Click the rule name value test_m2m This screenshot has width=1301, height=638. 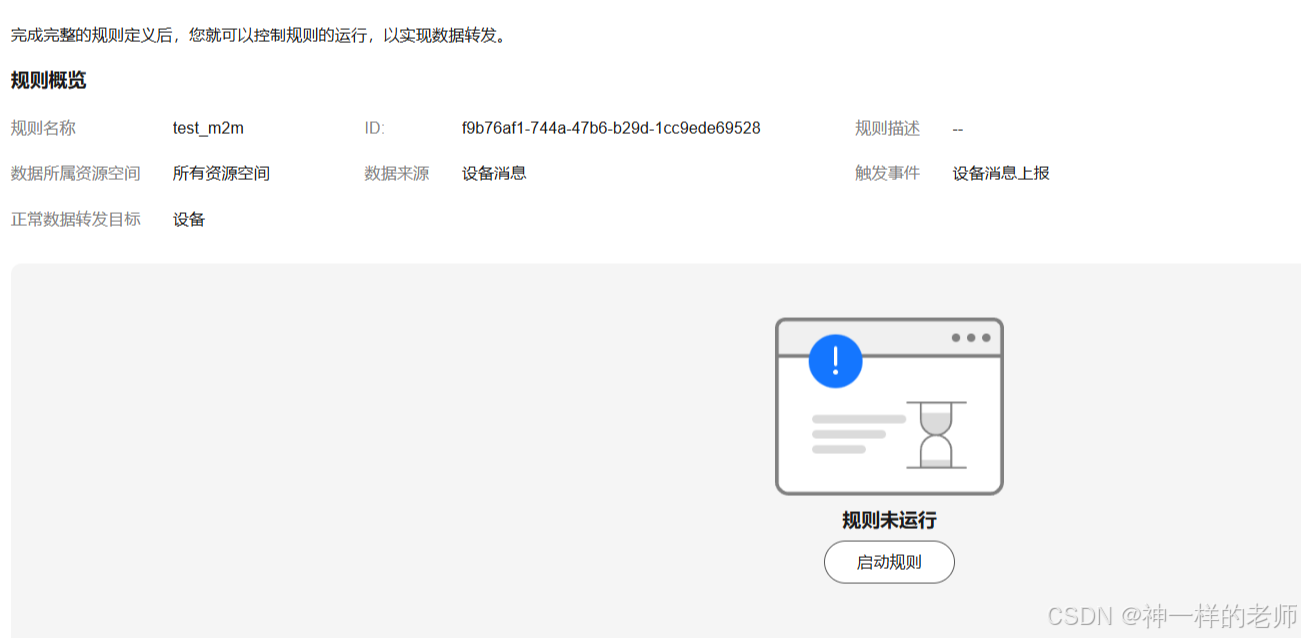(x=208, y=128)
